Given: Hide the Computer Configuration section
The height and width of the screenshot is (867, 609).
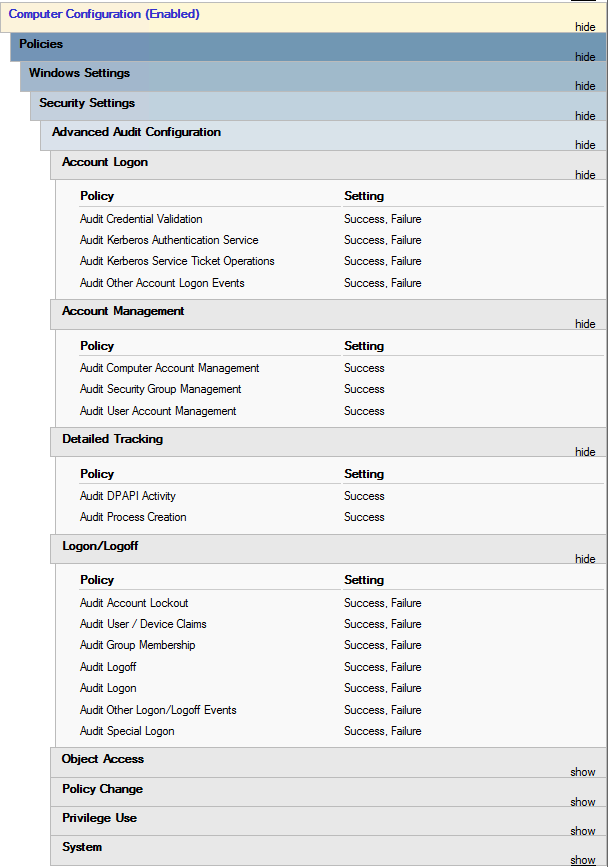Looking at the screenshot, I should [x=585, y=27].
